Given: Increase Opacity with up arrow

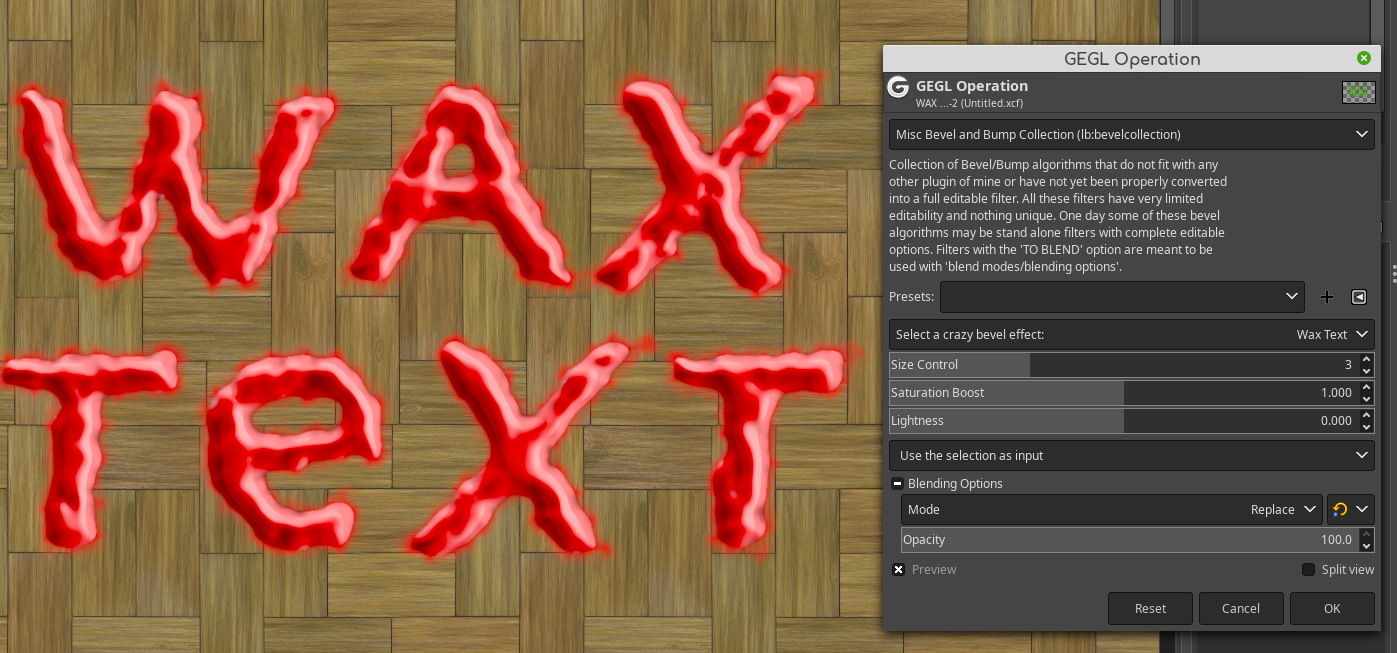Looking at the screenshot, I should 1366,534.
